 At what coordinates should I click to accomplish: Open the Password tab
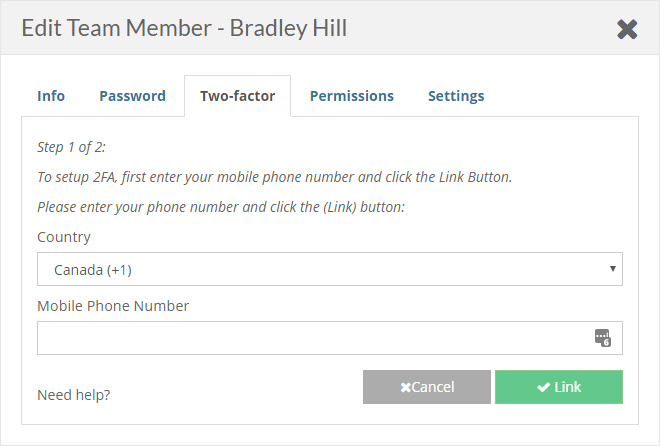[132, 96]
